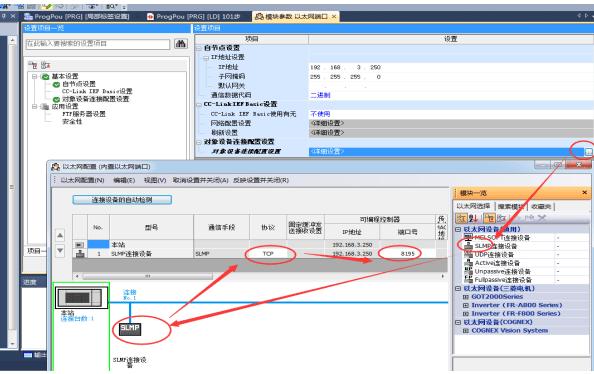
Task: Collapse the 自节点设置 group in settings grid
Action: [x=199, y=48]
